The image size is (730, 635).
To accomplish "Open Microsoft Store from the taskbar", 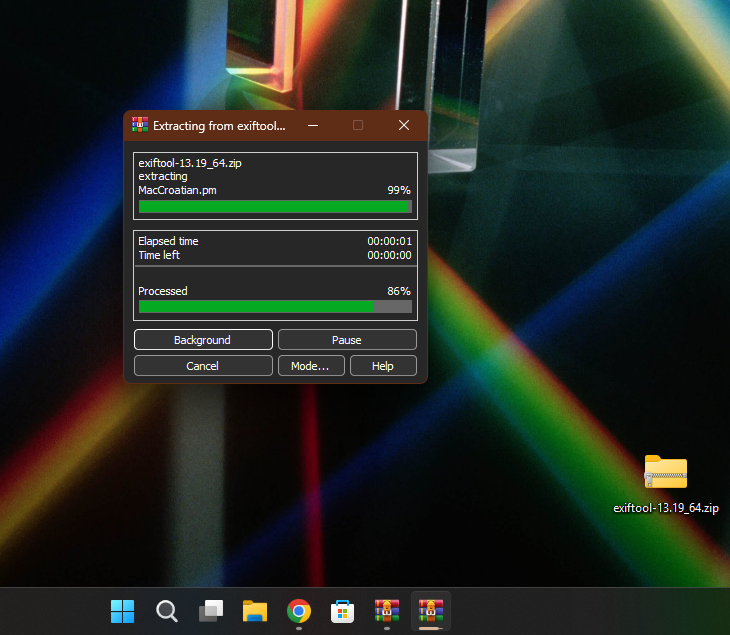I will [x=342, y=611].
